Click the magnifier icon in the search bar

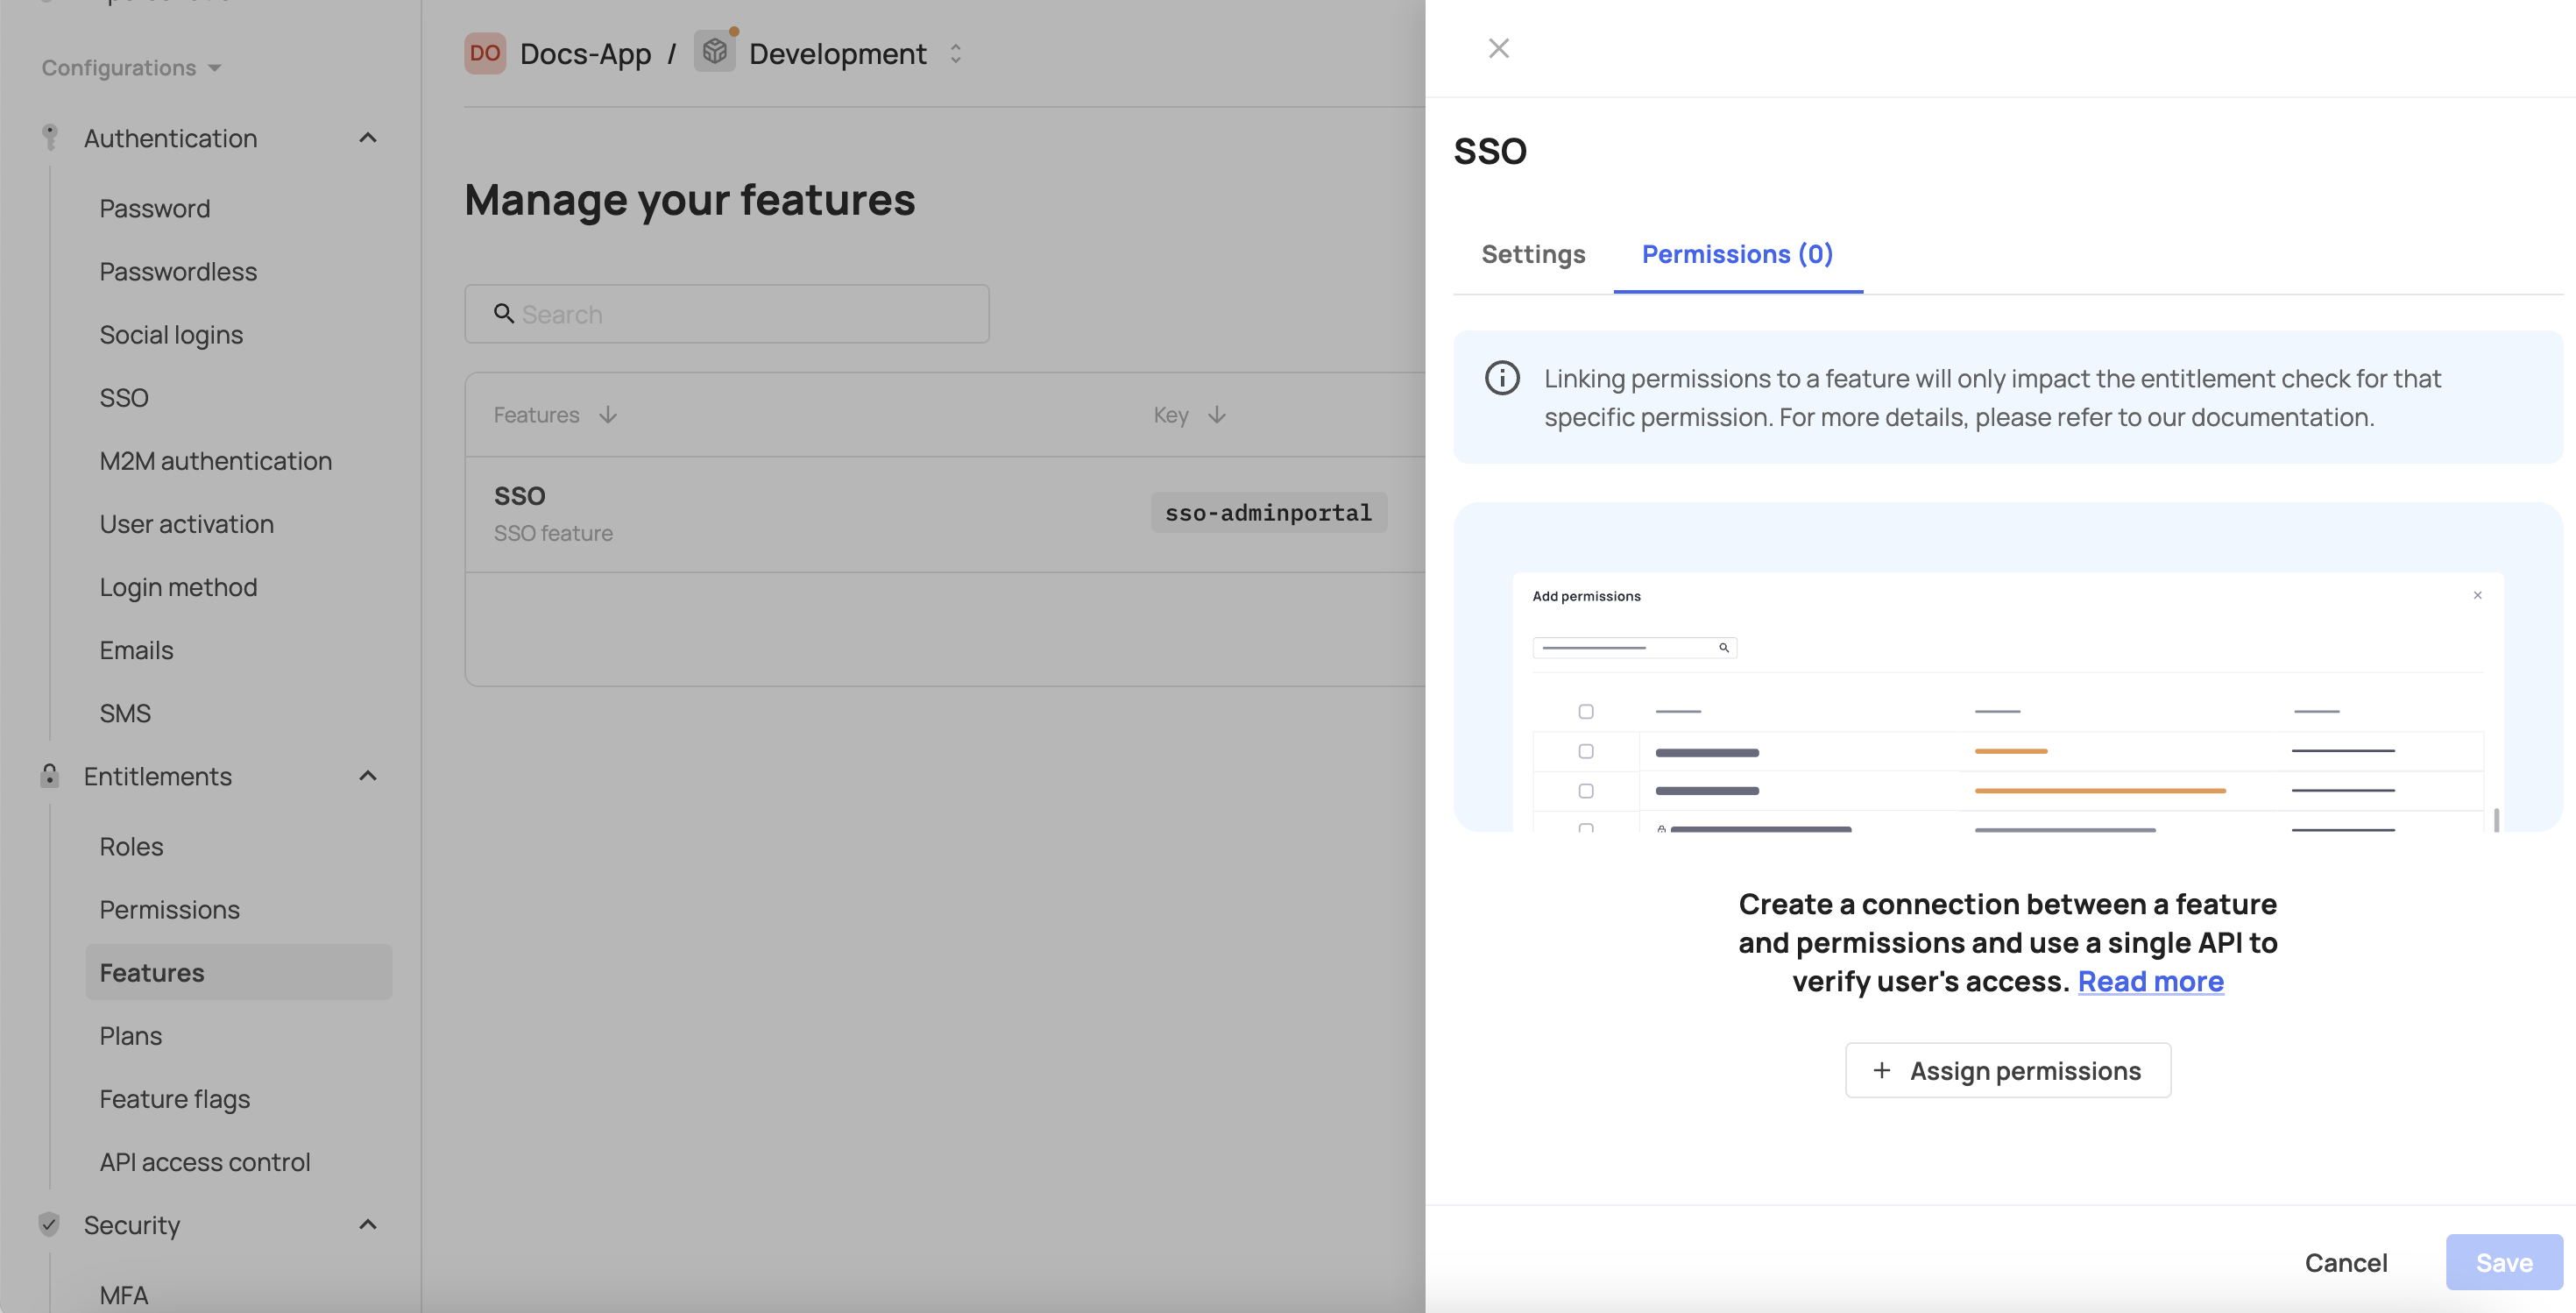pos(504,314)
